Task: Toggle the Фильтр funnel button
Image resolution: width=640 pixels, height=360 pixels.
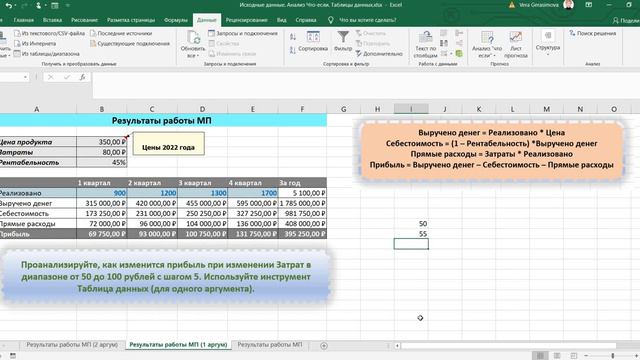Action: (x=343, y=41)
